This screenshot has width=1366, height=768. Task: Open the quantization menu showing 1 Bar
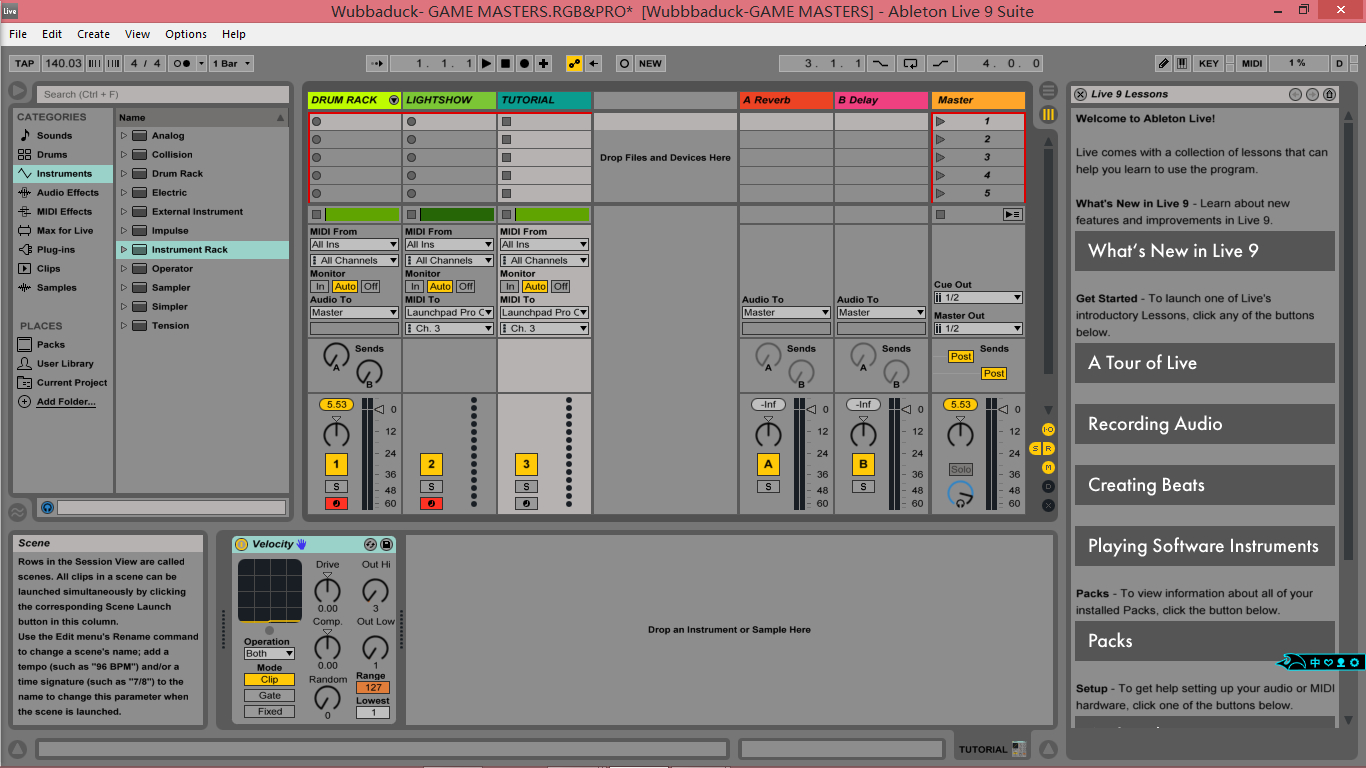coord(232,63)
